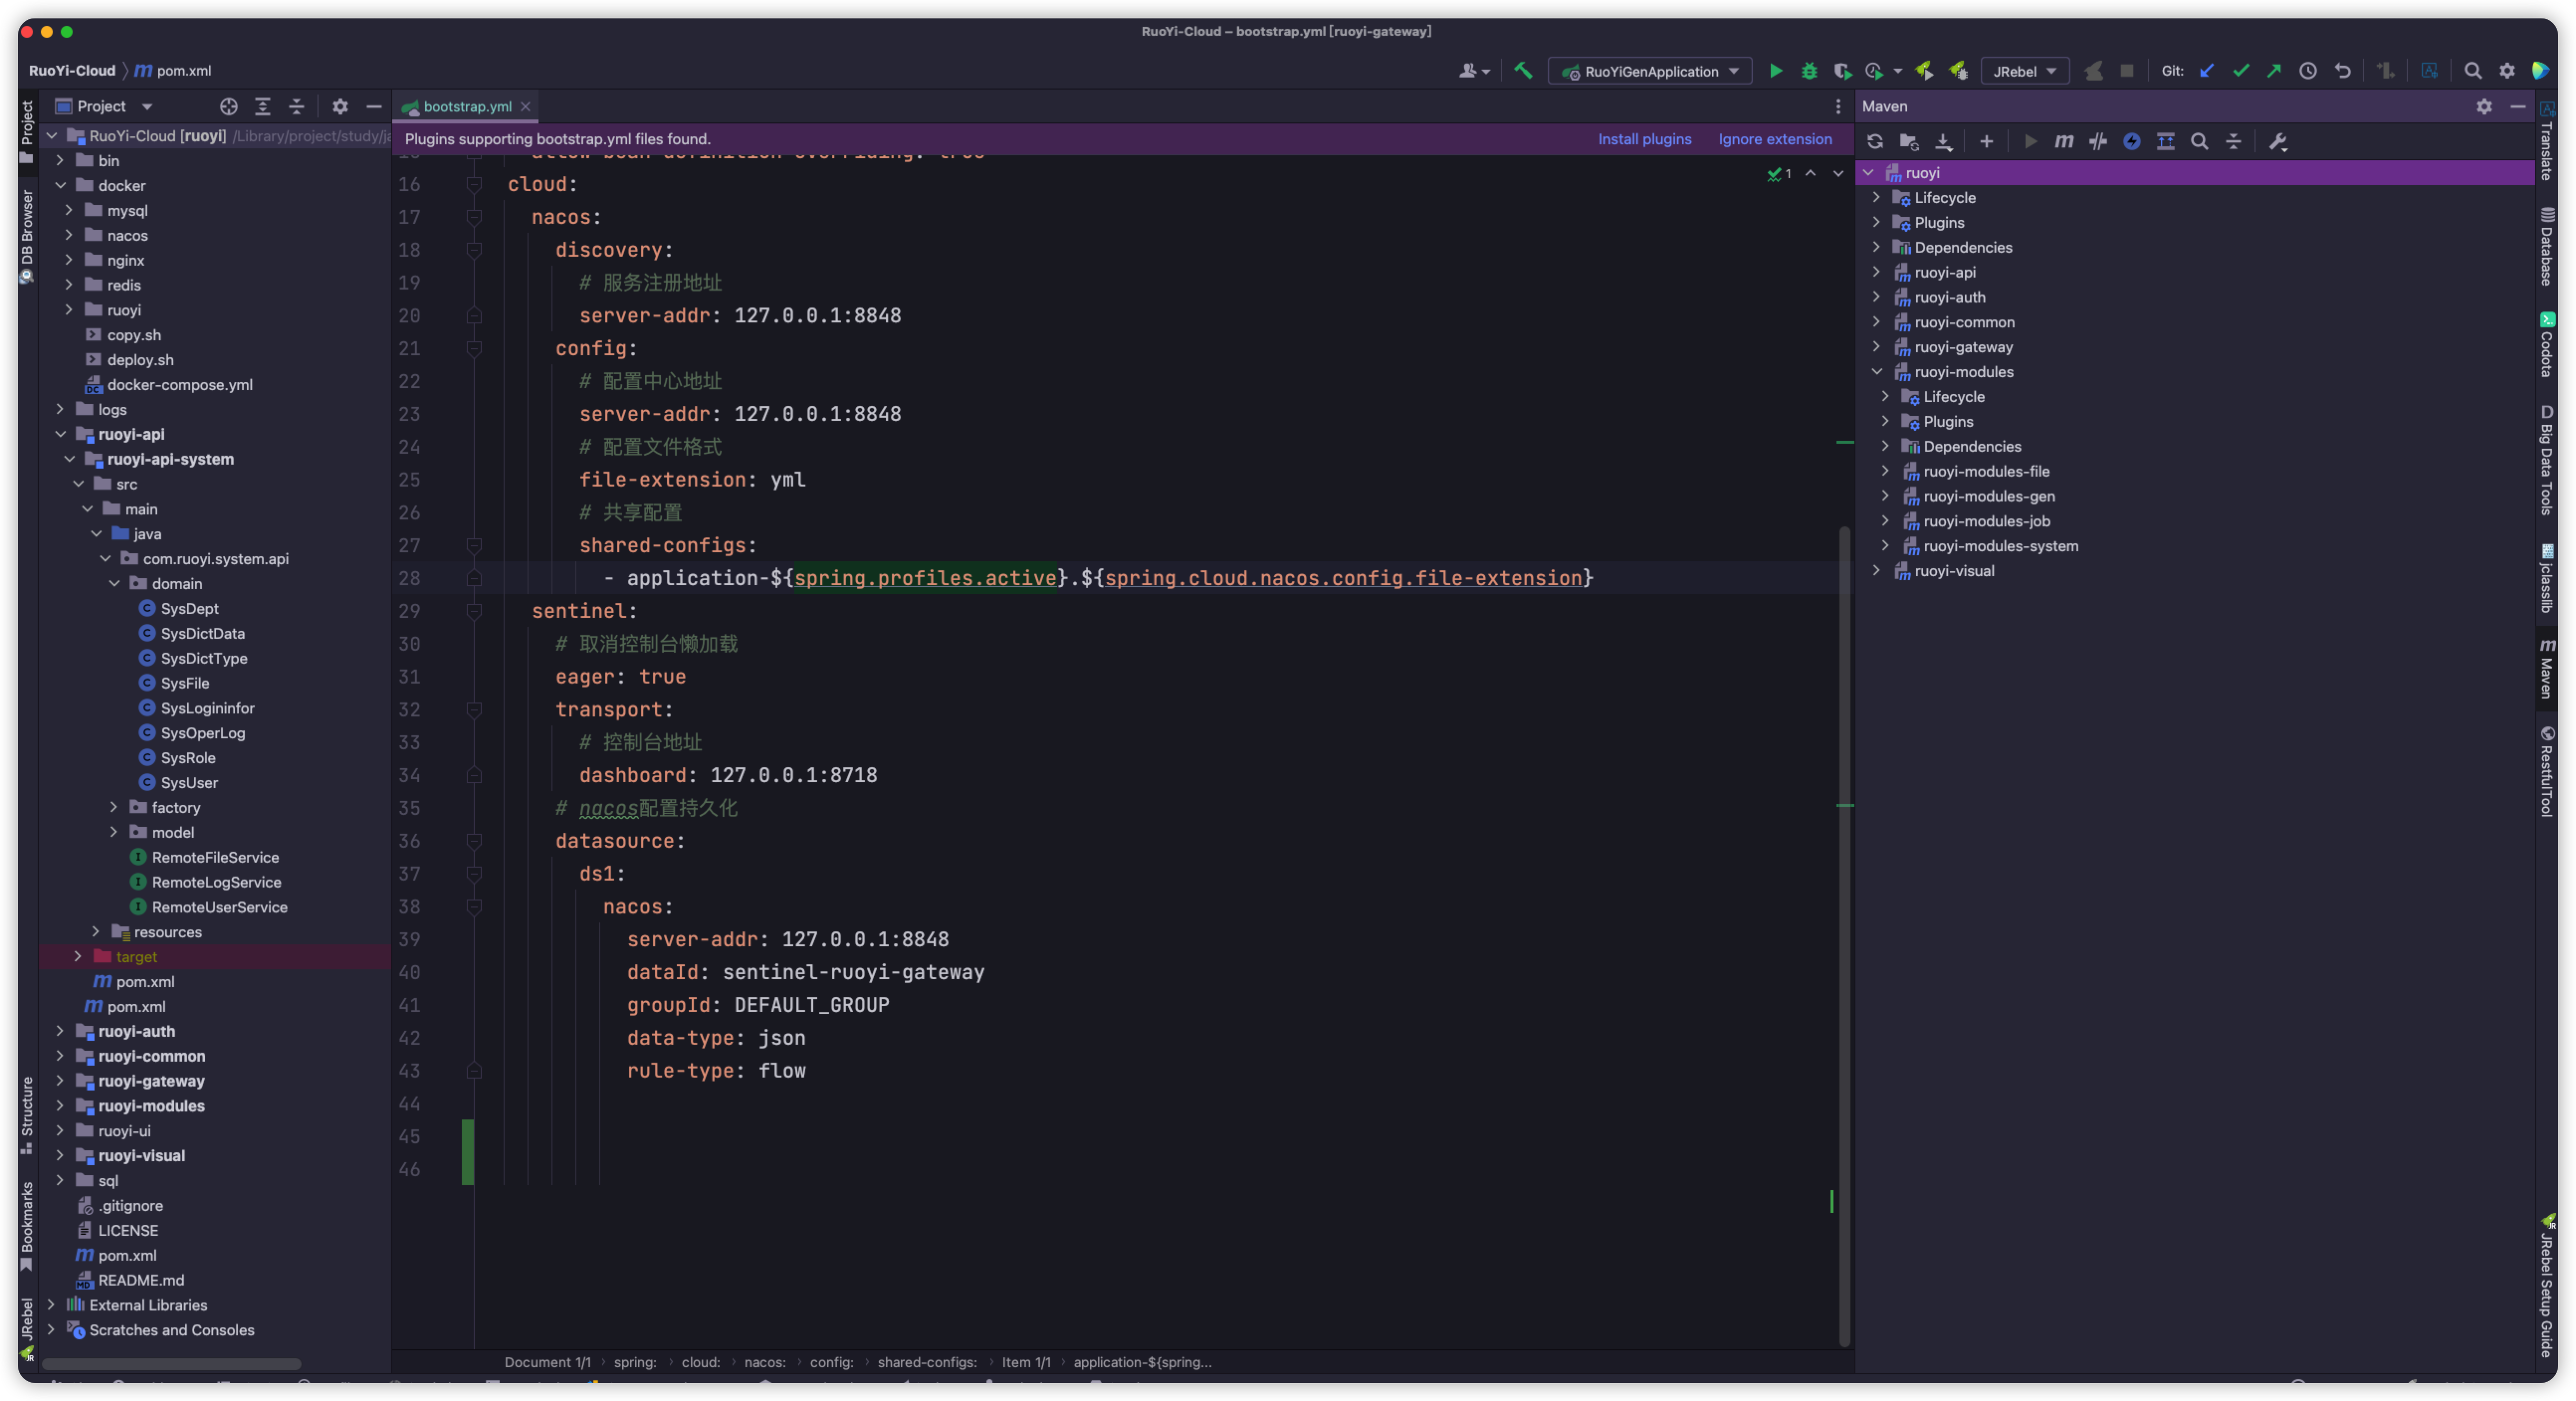Open Maven panel gear options
This screenshot has width=2576, height=1401.
[2484, 106]
